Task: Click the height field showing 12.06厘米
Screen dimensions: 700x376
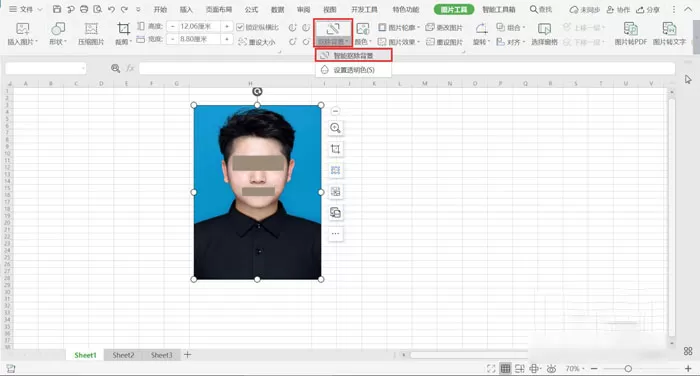Action: pos(199,27)
